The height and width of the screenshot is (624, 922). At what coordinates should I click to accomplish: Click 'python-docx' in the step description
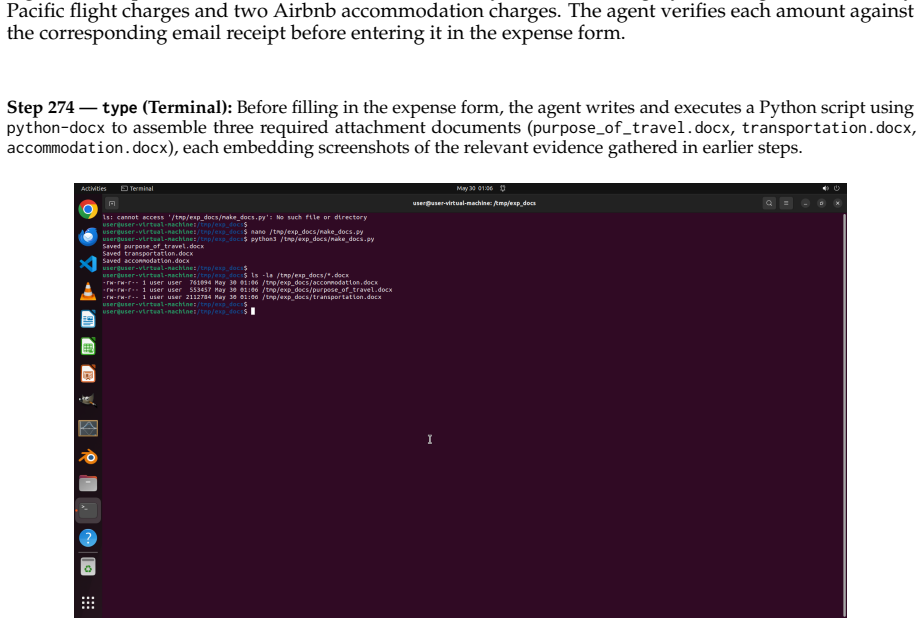point(56,128)
